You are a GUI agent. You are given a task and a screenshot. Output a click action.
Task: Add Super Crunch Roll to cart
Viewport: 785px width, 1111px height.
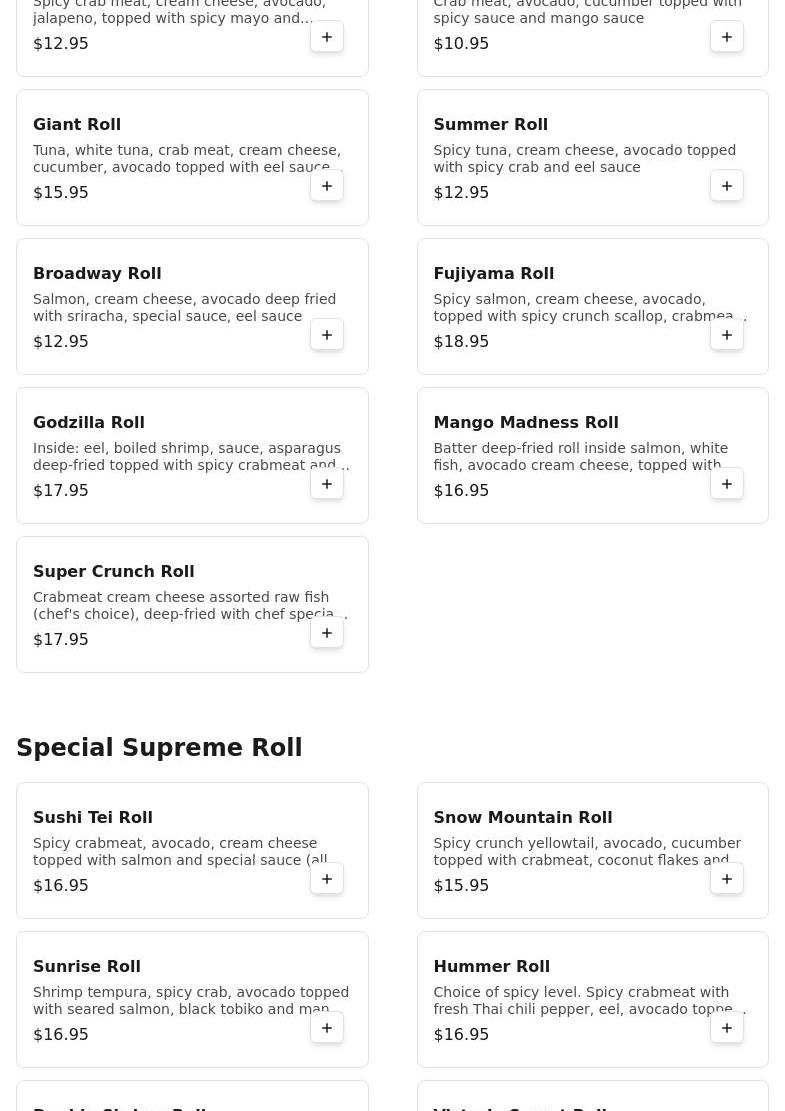pyautogui.click(x=327, y=633)
